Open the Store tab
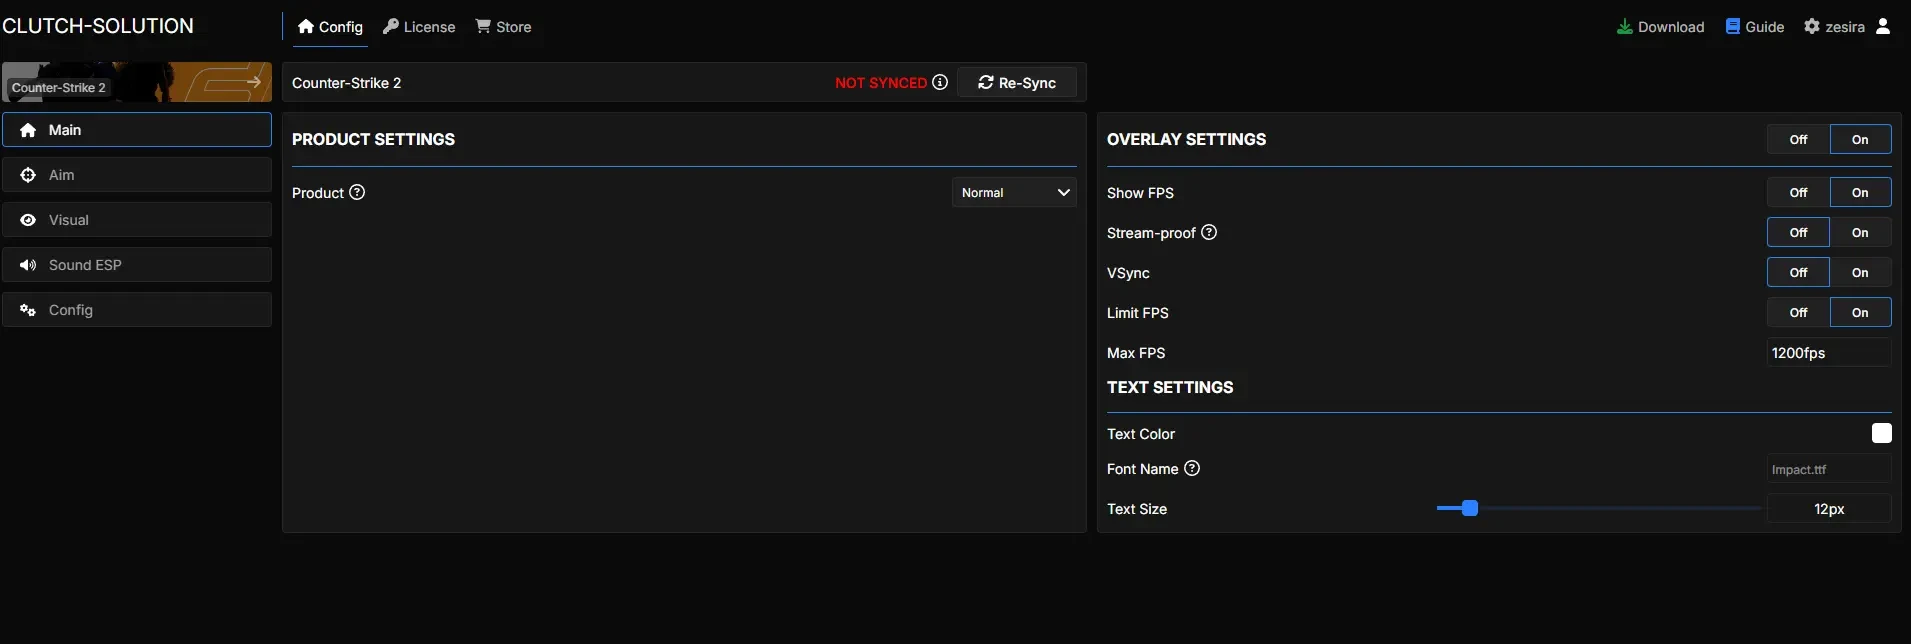The height and width of the screenshot is (644, 1911). [503, 27]
